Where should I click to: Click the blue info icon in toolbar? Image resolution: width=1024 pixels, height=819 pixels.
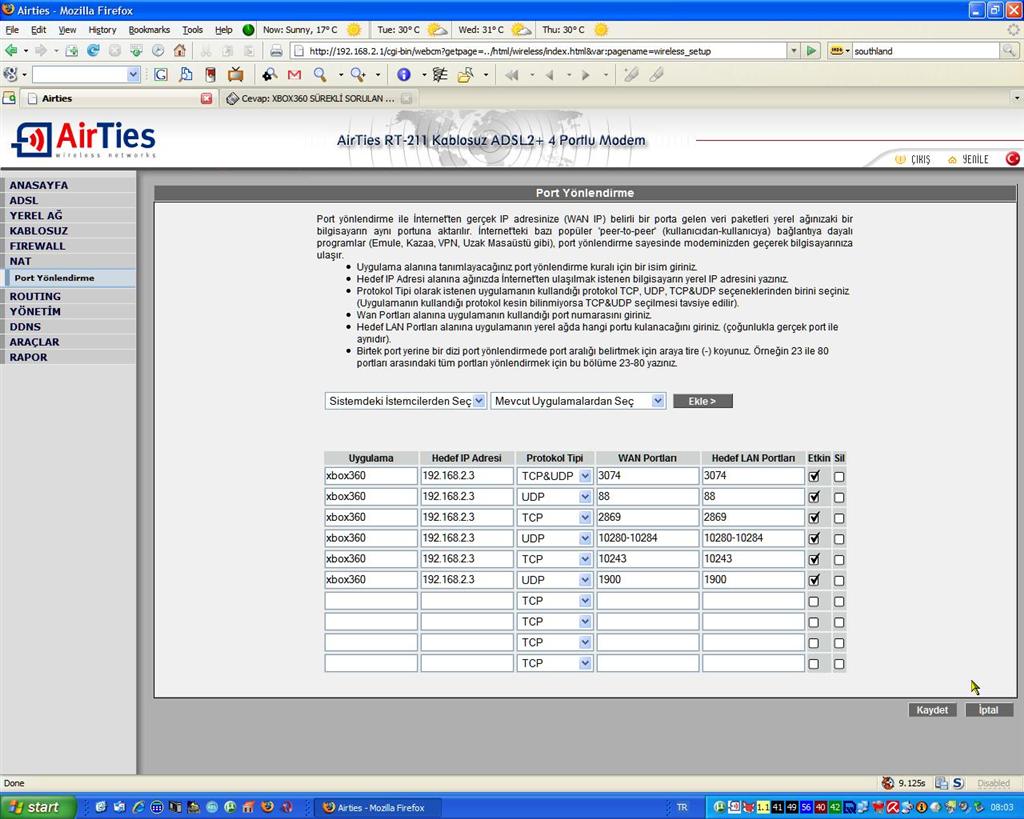(404, 75)
